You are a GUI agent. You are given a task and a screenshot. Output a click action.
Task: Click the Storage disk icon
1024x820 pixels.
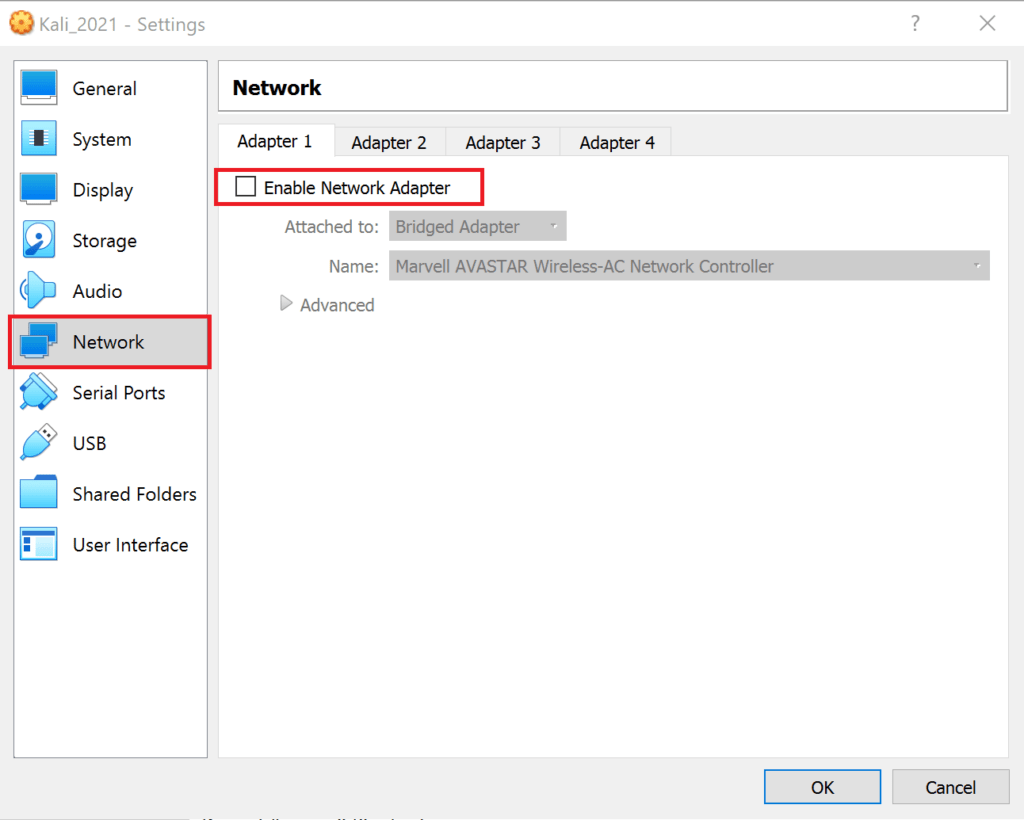pyautogui.click(x=39, y=240)
